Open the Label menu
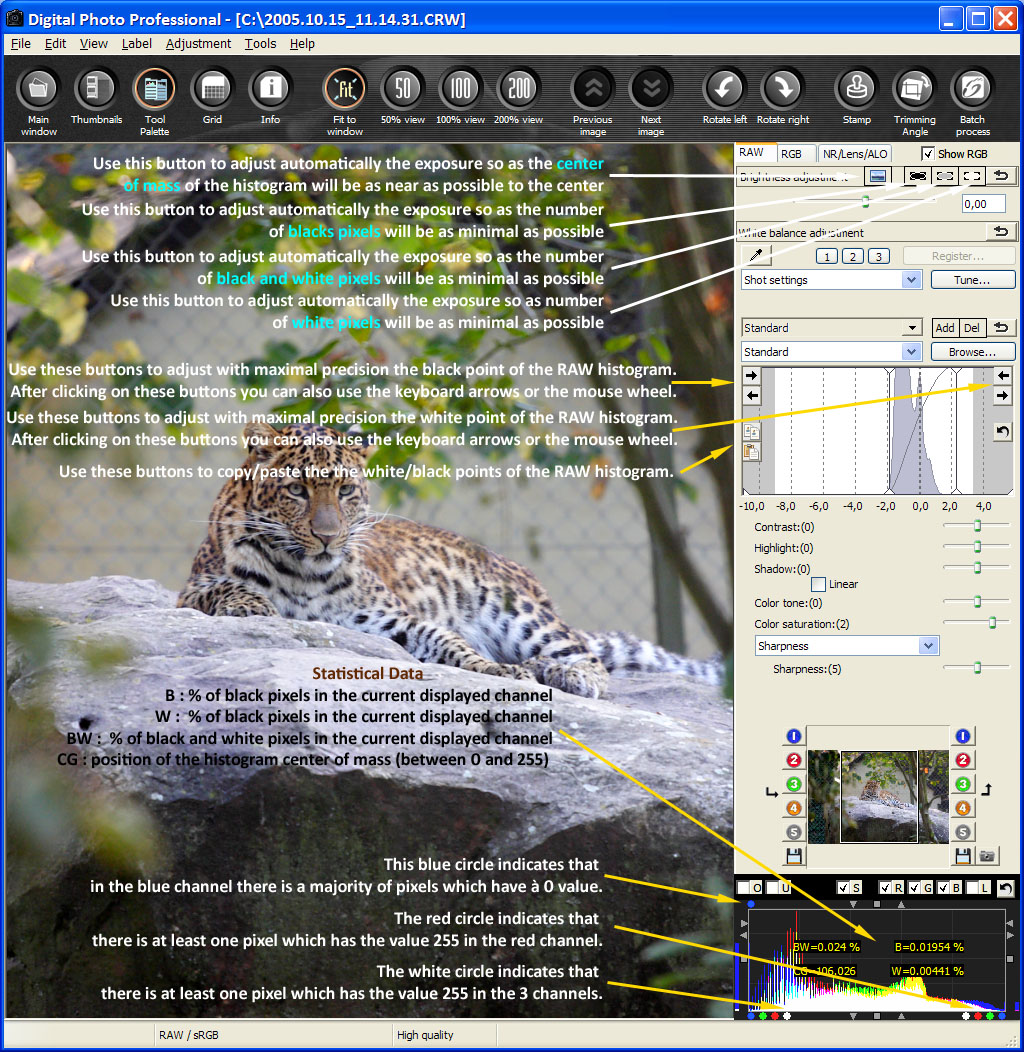The width and height of the screenshot is (1024, 1052). click(136, 44)
